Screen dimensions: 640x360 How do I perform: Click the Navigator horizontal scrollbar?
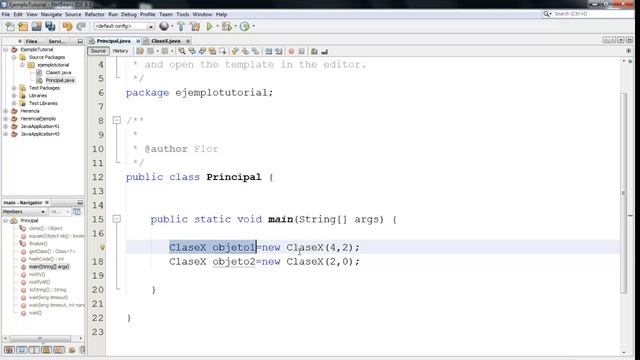click(40, 339)
